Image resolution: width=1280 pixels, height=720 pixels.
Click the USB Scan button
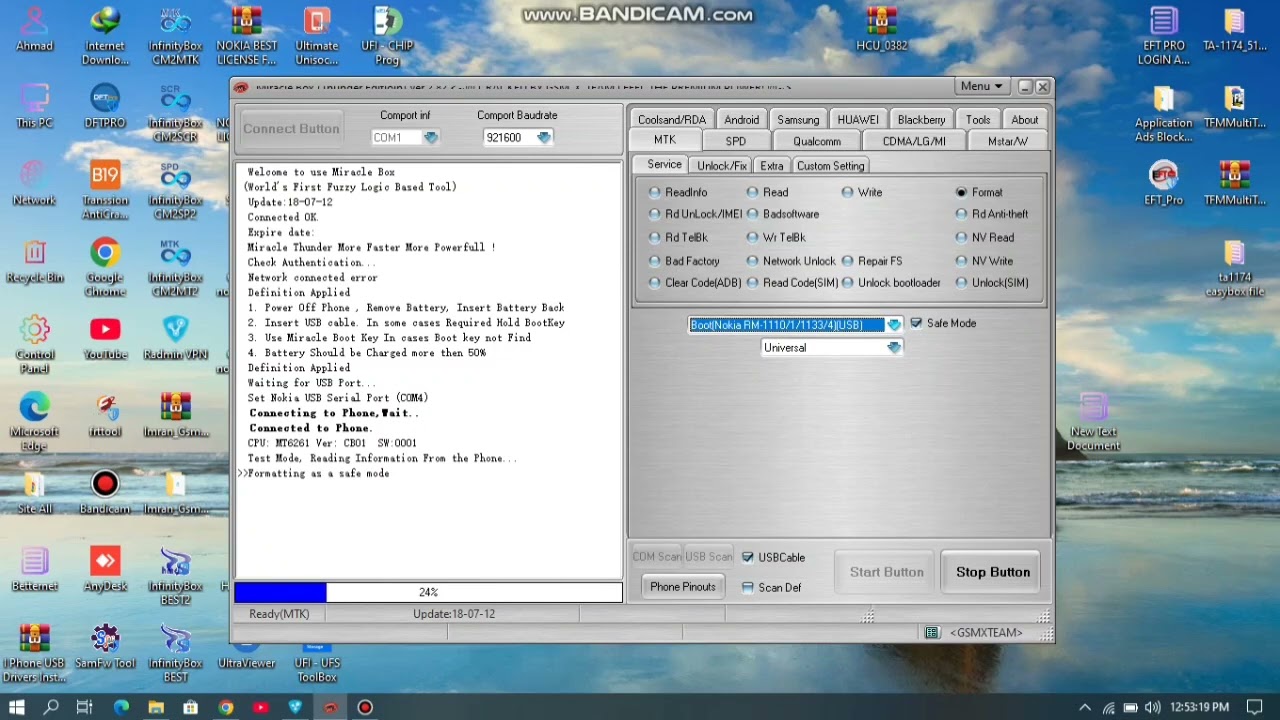[708, 557]
